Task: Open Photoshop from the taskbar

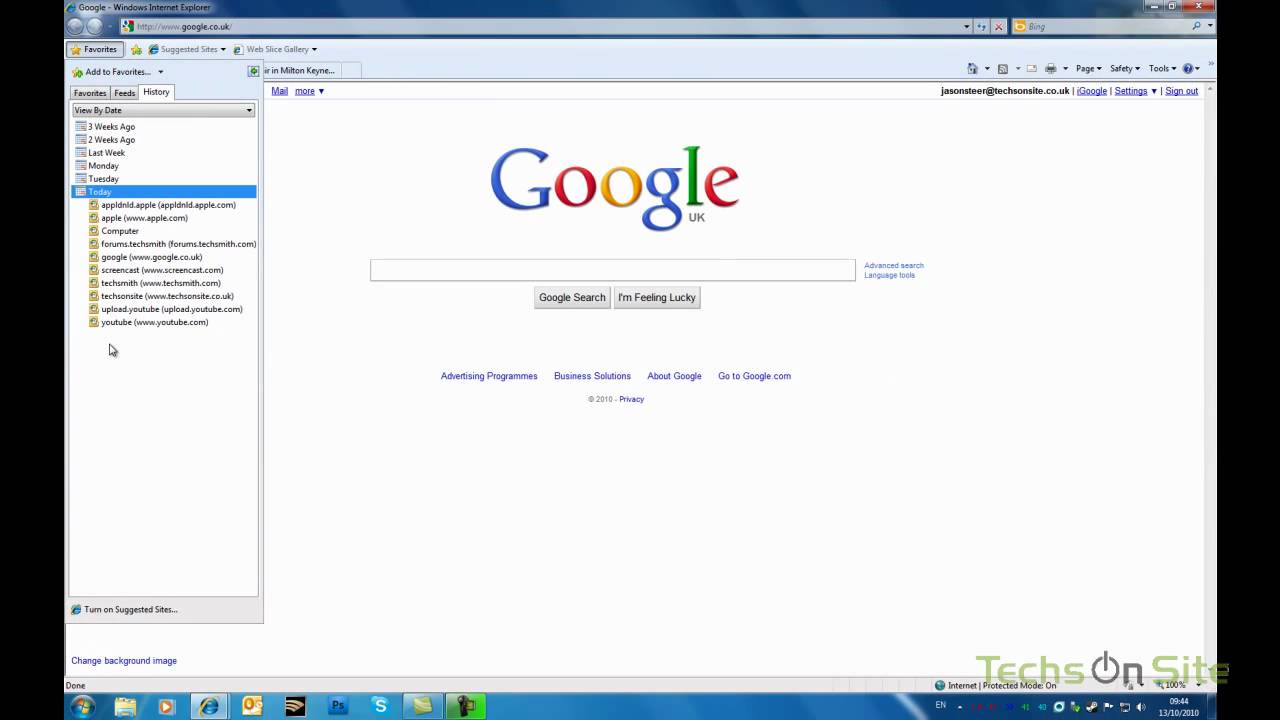Action: click(338, 706)
